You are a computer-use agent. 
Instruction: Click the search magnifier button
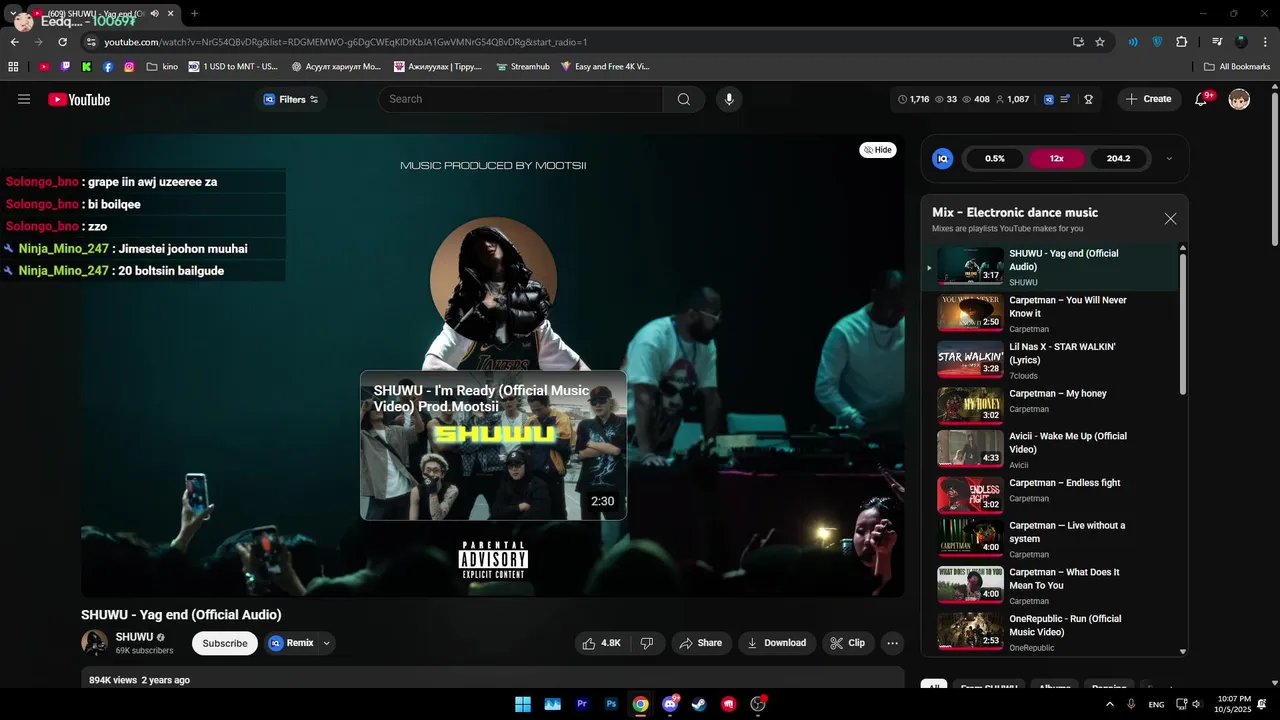(684, 99)
